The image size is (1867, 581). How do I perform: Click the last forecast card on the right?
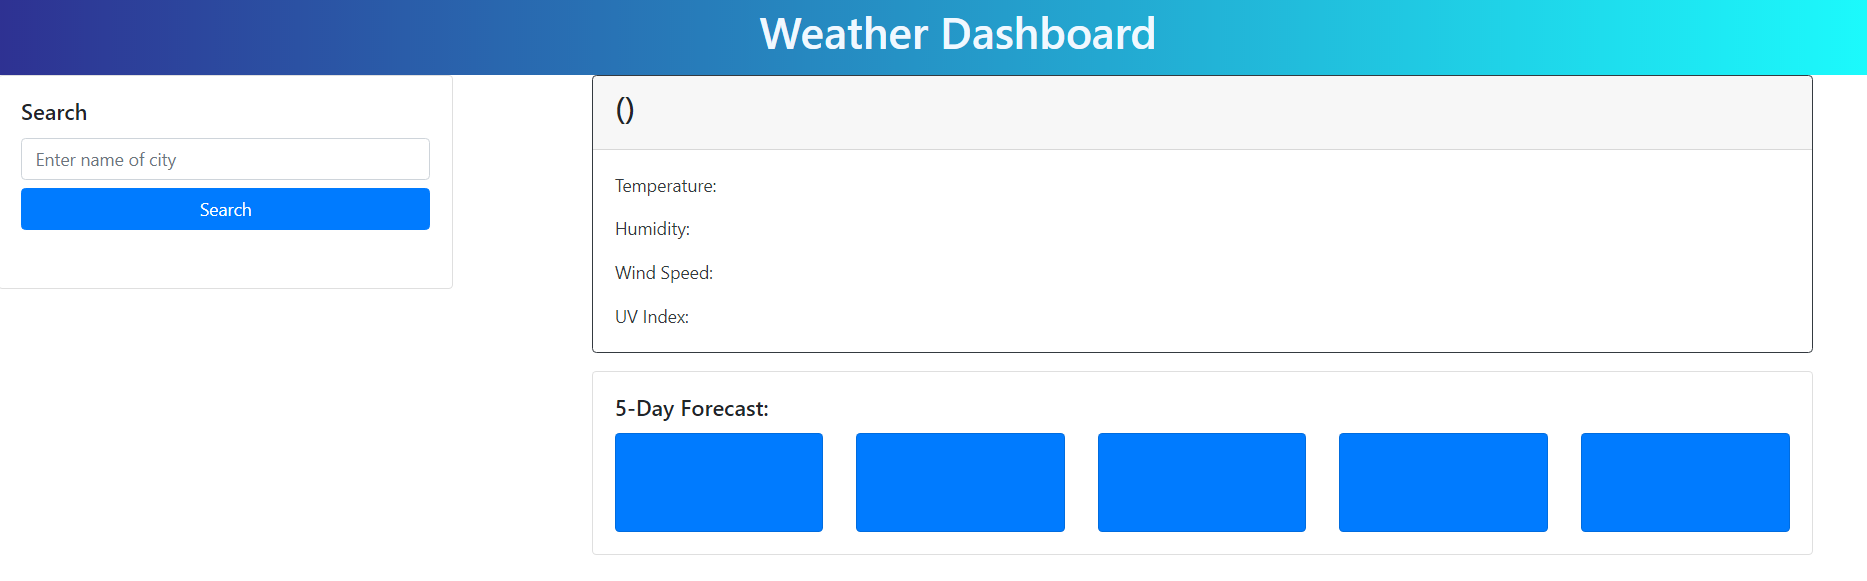(1684, 482)
